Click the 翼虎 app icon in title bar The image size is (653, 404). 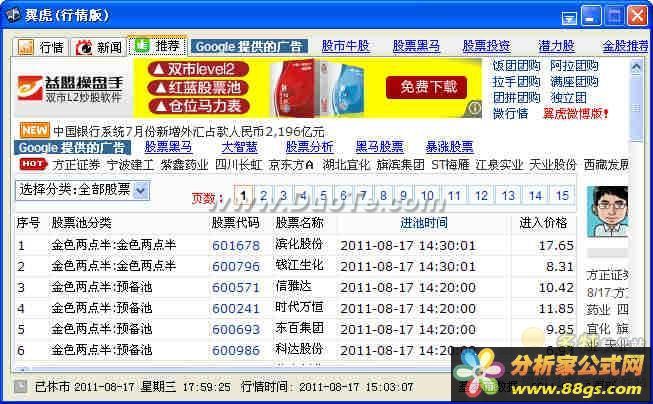point(13,15)
